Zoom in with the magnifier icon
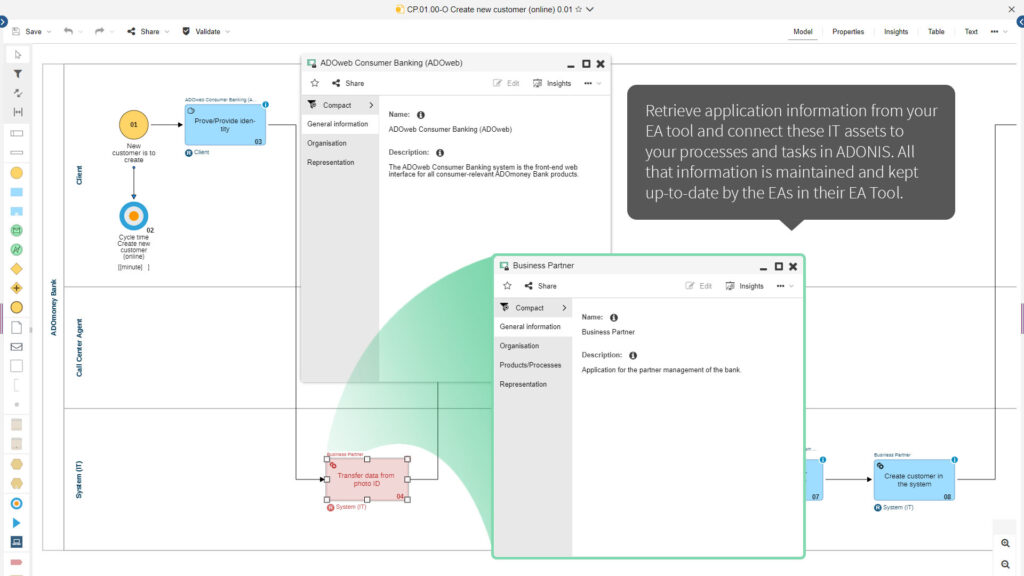Screen dimensions: 1024x576 pos(1005,542)
